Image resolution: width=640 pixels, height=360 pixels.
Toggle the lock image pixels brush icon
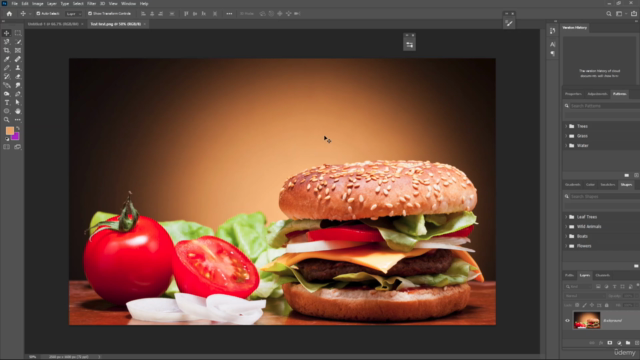tap(584, 305)
